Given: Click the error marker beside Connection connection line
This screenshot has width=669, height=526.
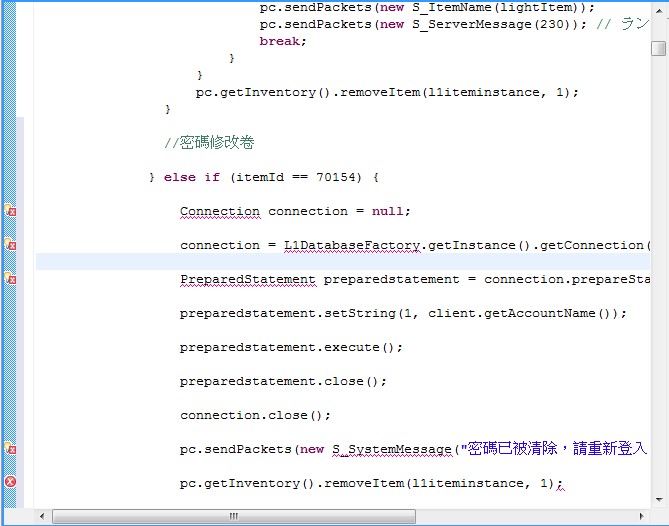Looking at the screenshot, I should [10, 210].
